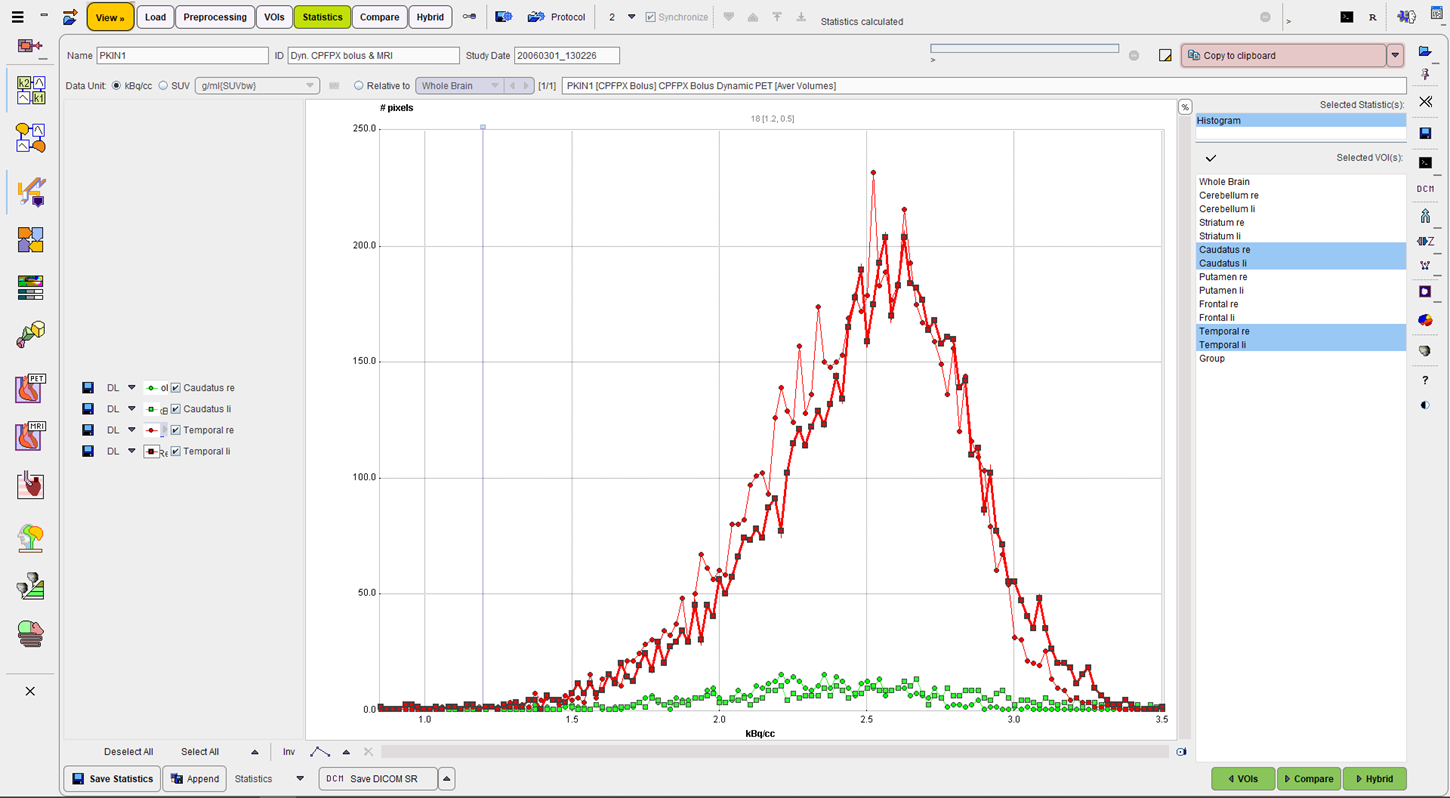The width and height of the screenshot is (1450, 798).
Task: Click the right-sidebar save disk icon
Action: [1425, 133]
